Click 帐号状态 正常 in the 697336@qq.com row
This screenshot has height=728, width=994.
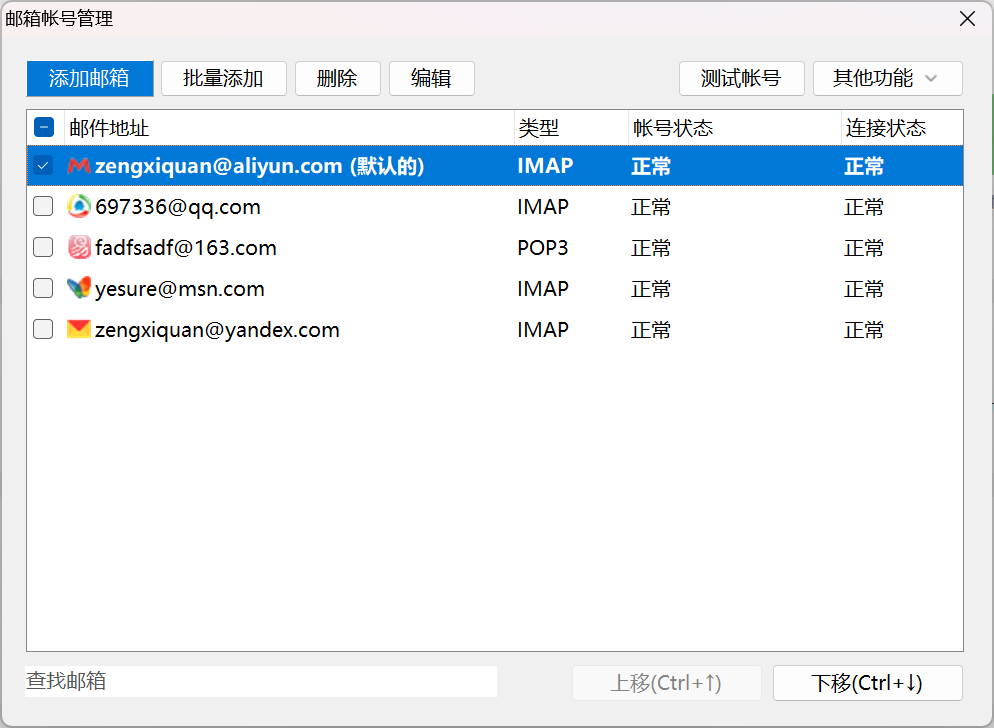(650, 207)
